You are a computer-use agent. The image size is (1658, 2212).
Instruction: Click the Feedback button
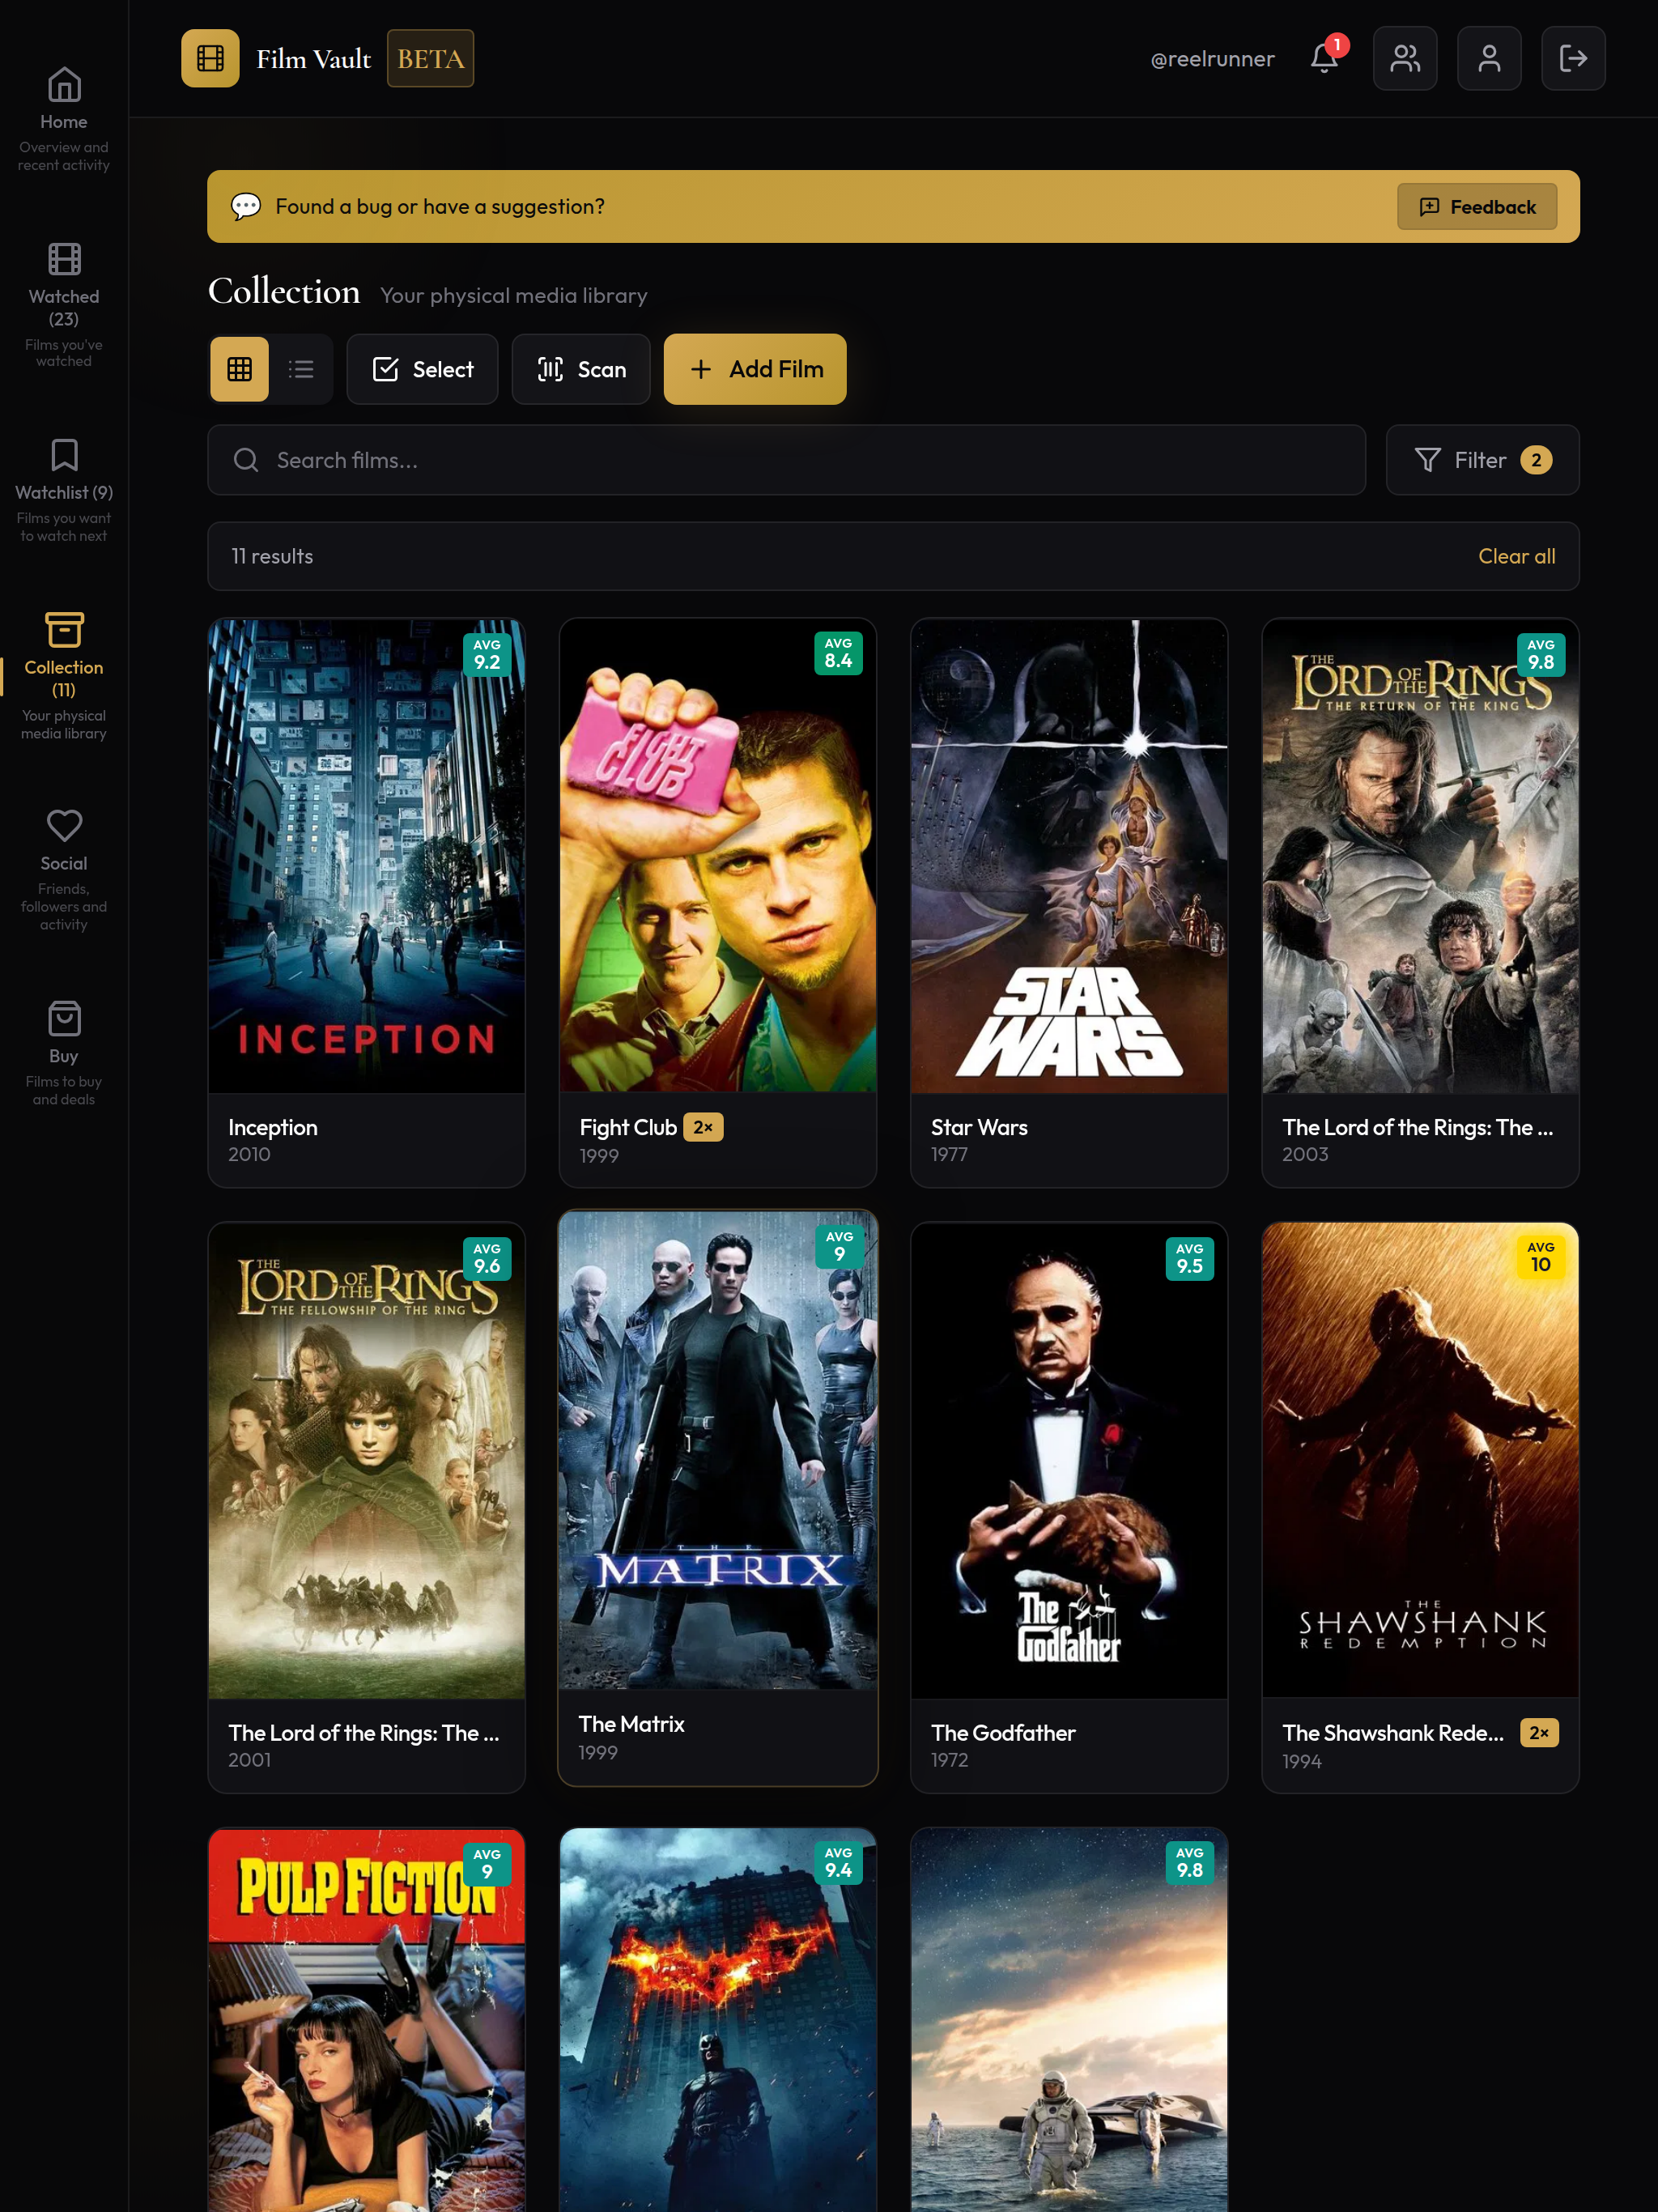[x=1477, y=206]
